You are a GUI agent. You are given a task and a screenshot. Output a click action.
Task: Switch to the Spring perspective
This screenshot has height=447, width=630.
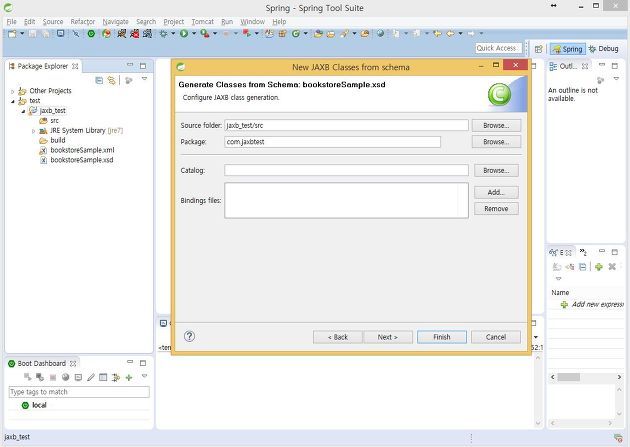pyautogui.click(x=568, y=49)
